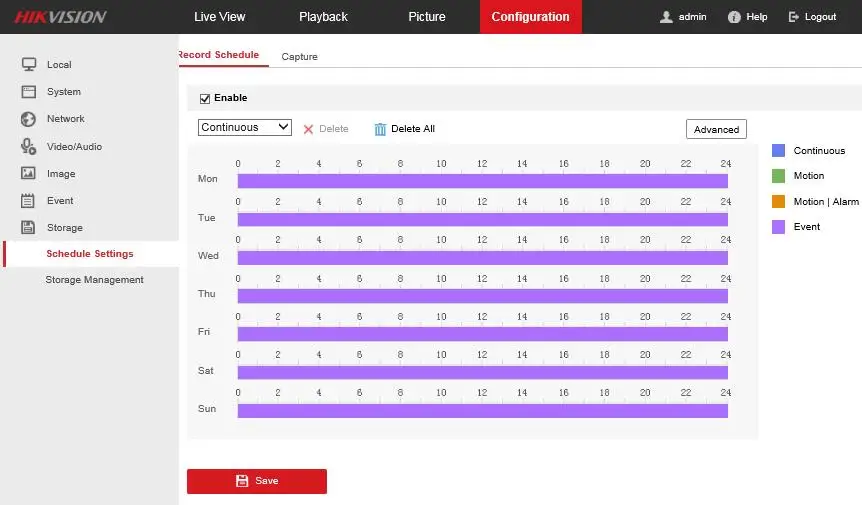The image size is (862, 505).
Task: Go to the Picture tab
Action: point(427,17)
